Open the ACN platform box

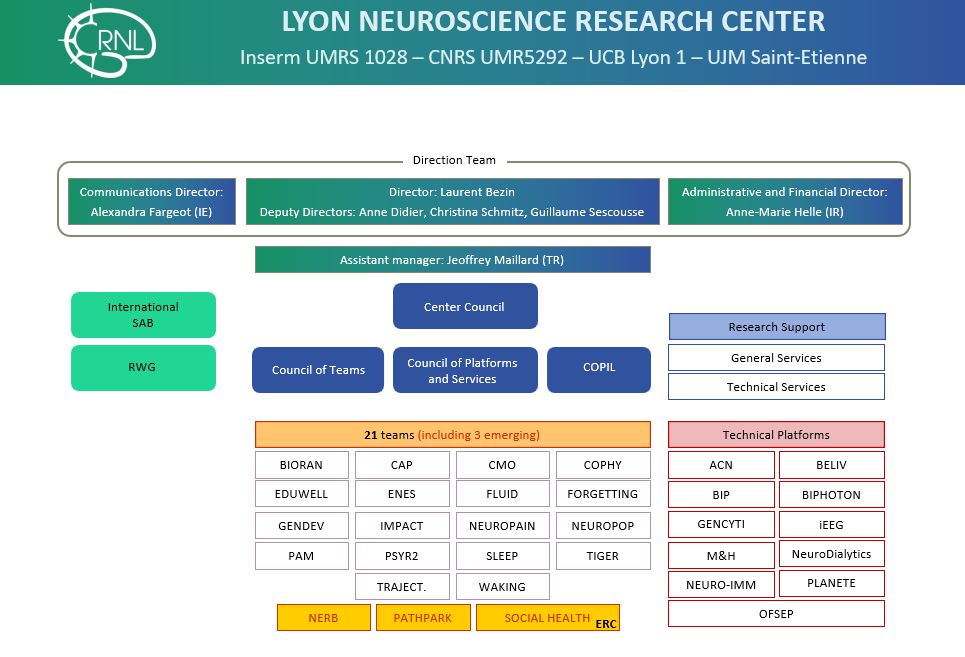tap(721, 465)
